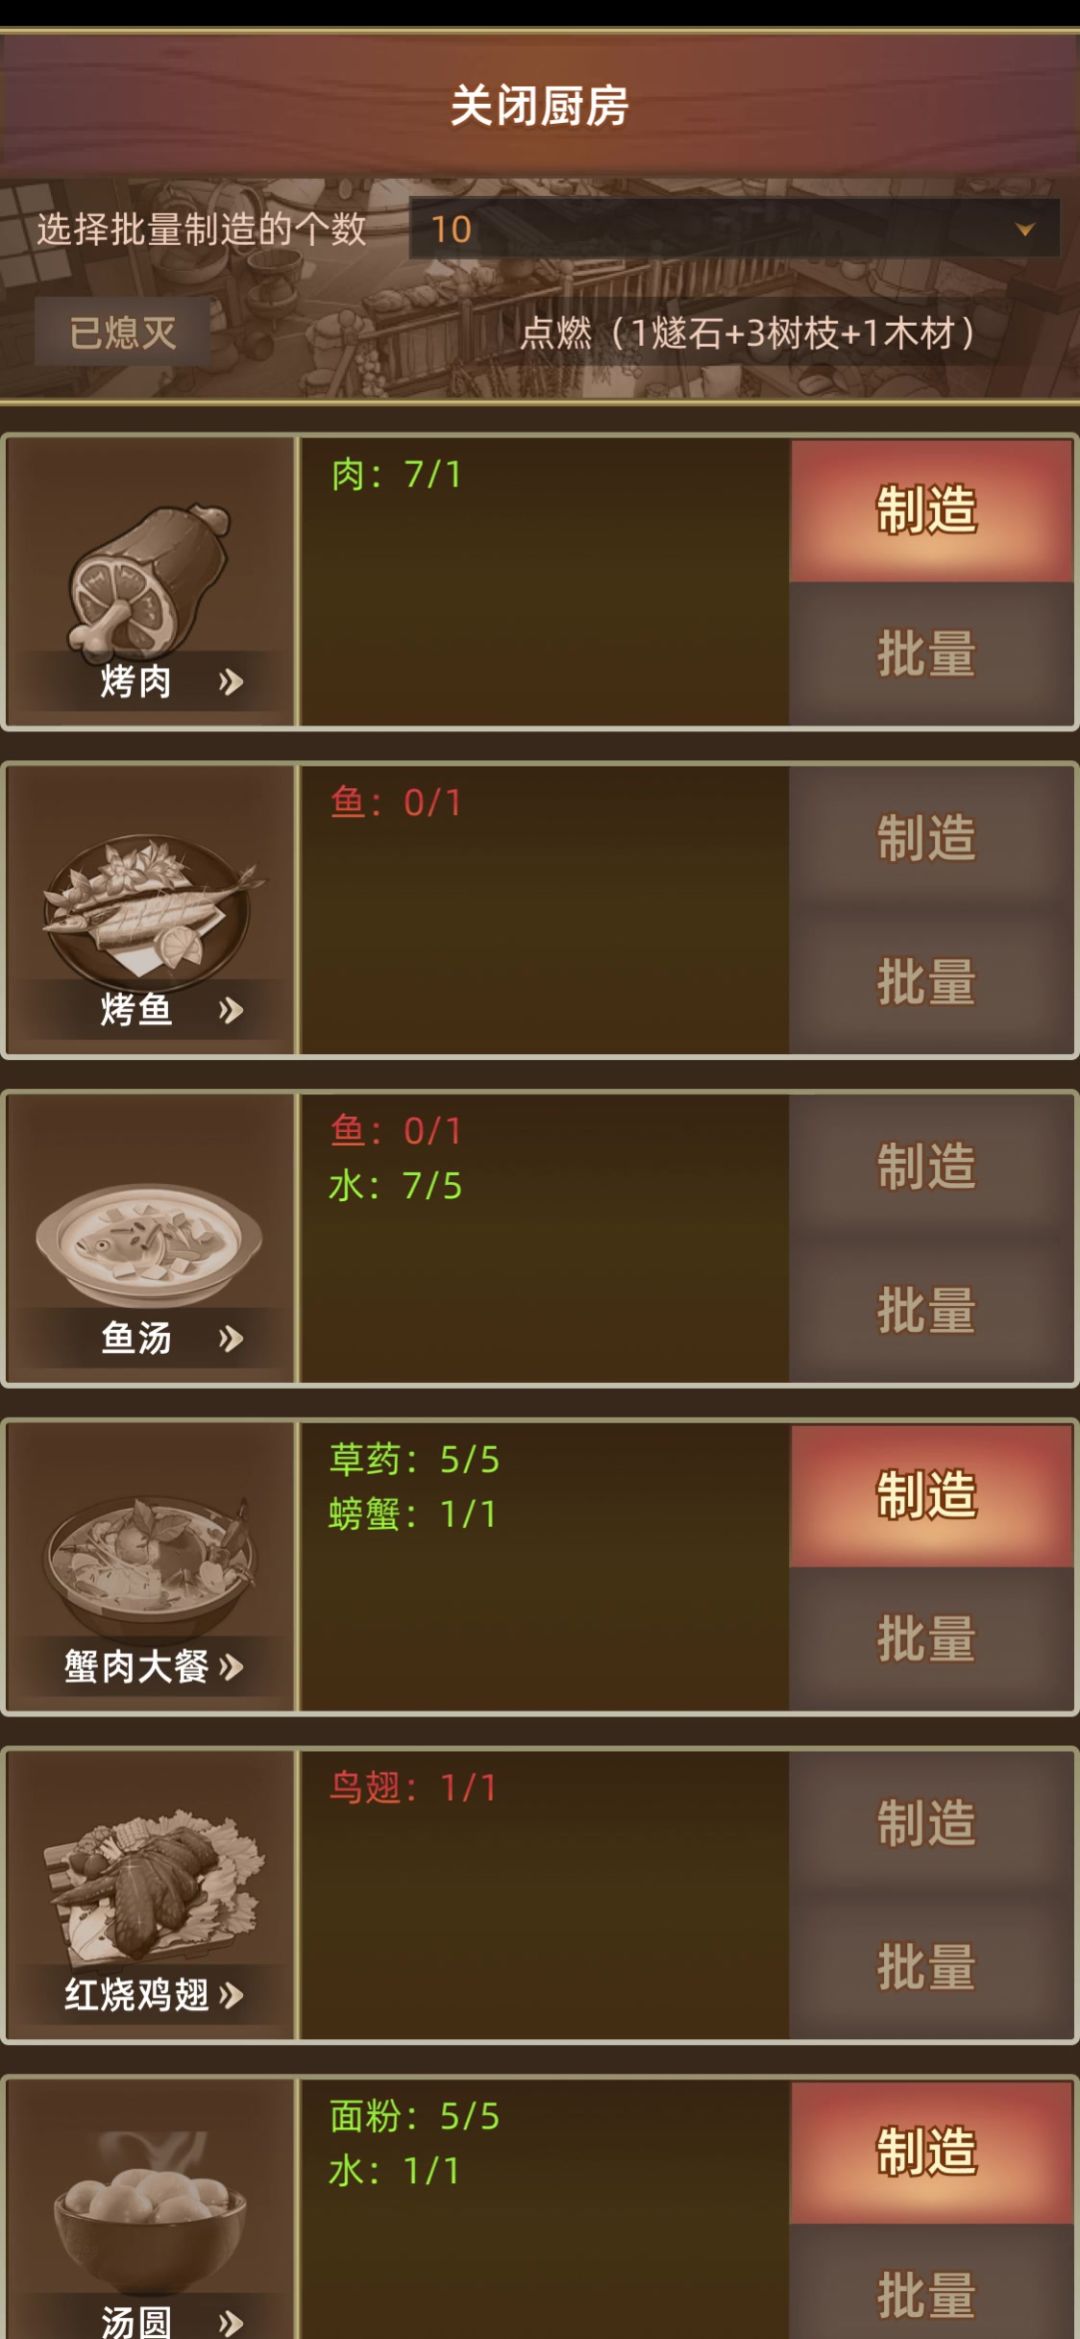The width and height of the screenshot is (1080, 2339).
Task: Click the 红烧鸡翅 鸟翅 ingredient panel
Action: click(544, 1894)
